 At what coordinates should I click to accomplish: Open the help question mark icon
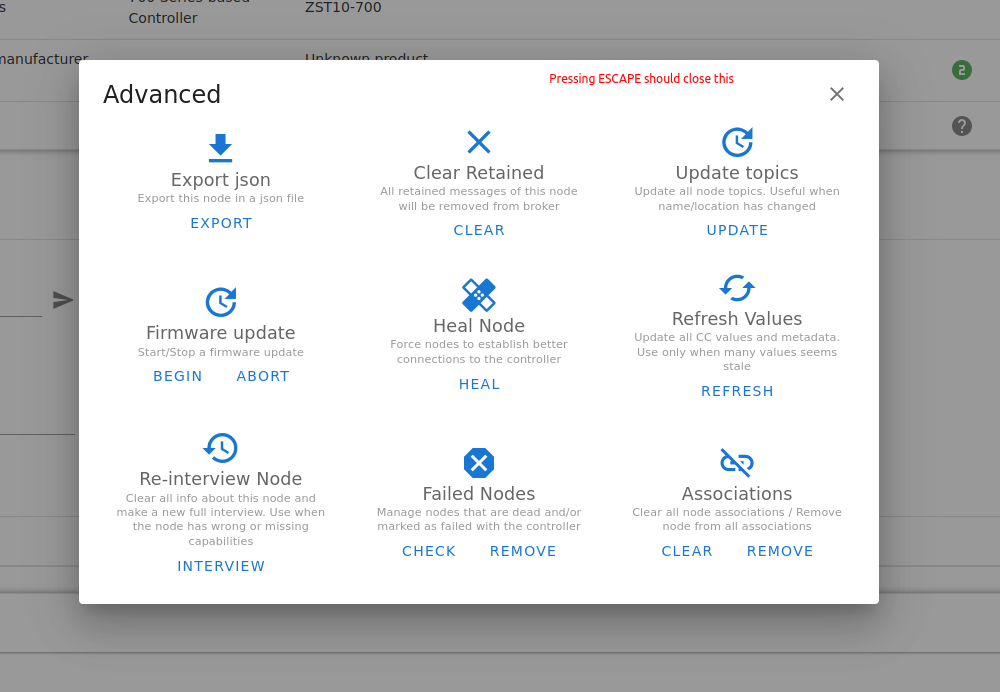pos(961,126)
